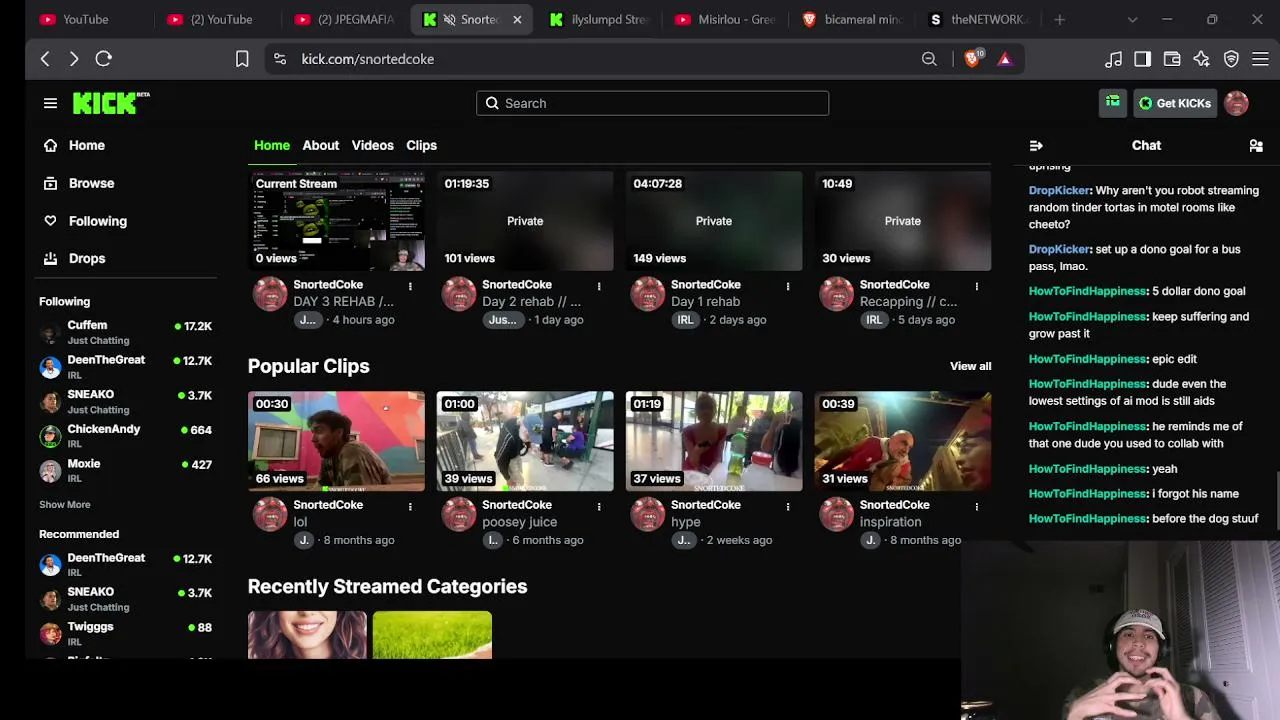Open the browser zoom indicator
The image size is (1280, 720).
(x=929, y=59)
